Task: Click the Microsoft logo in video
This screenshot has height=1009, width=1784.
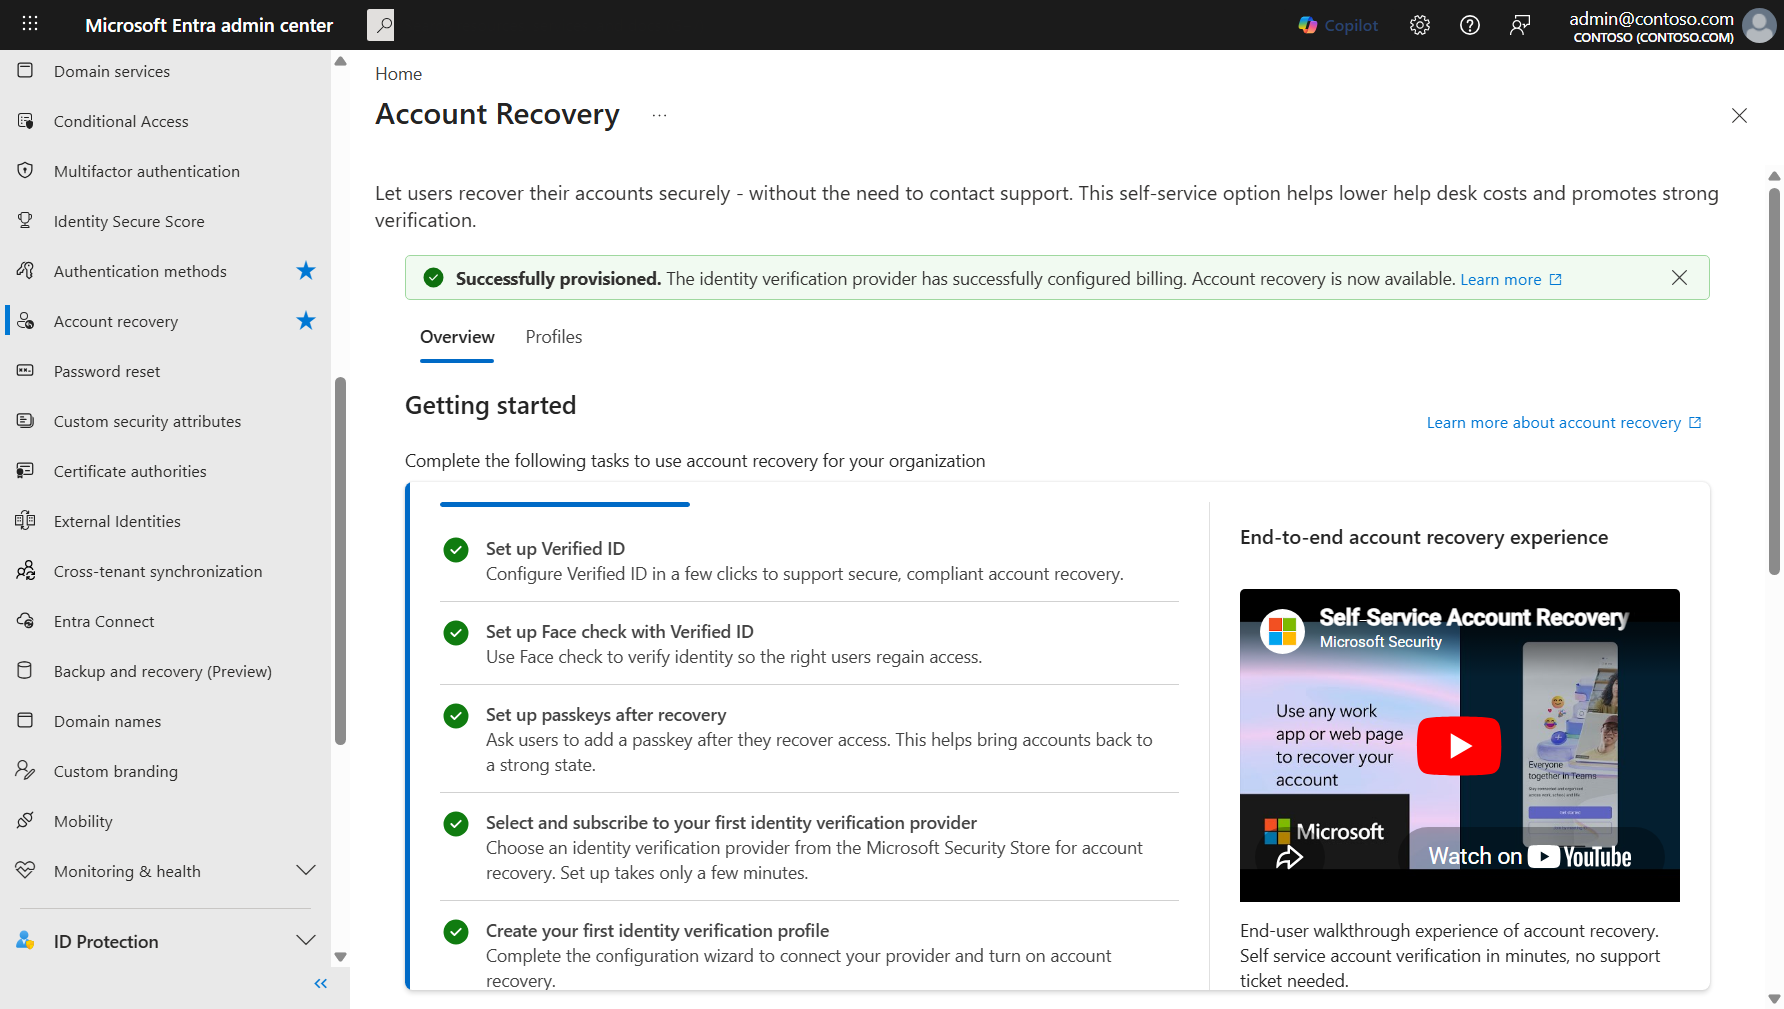Action: [x=1324, y=832]
